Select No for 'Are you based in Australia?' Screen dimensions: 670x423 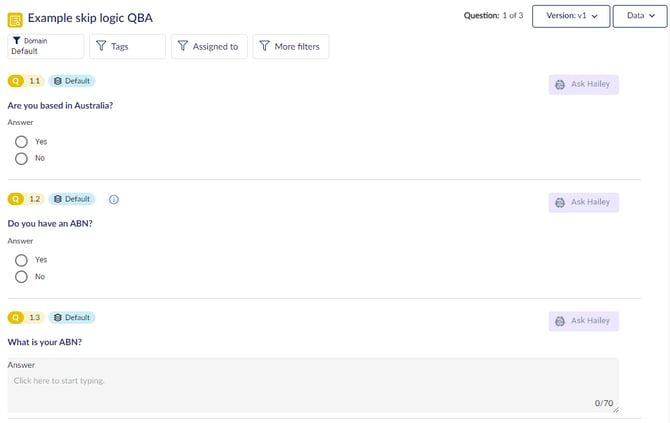[21, 158]
